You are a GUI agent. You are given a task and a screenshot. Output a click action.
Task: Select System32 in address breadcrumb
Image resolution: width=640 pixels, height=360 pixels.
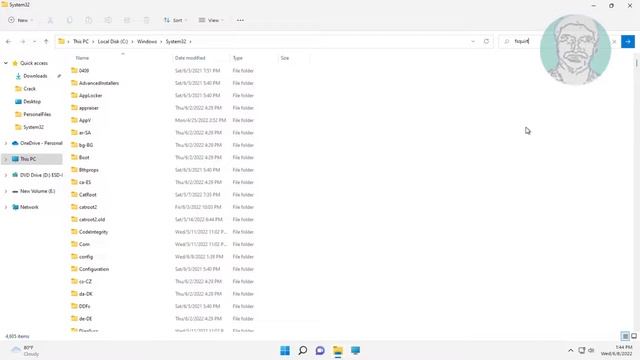point(176,42)
